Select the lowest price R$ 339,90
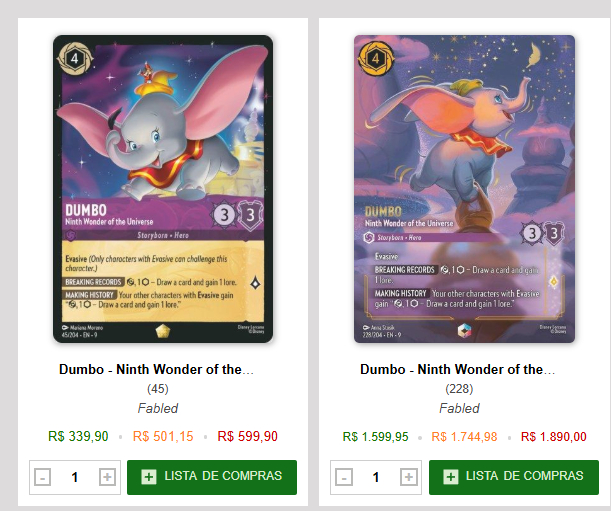The image size is (611, 511). (78, 436)
